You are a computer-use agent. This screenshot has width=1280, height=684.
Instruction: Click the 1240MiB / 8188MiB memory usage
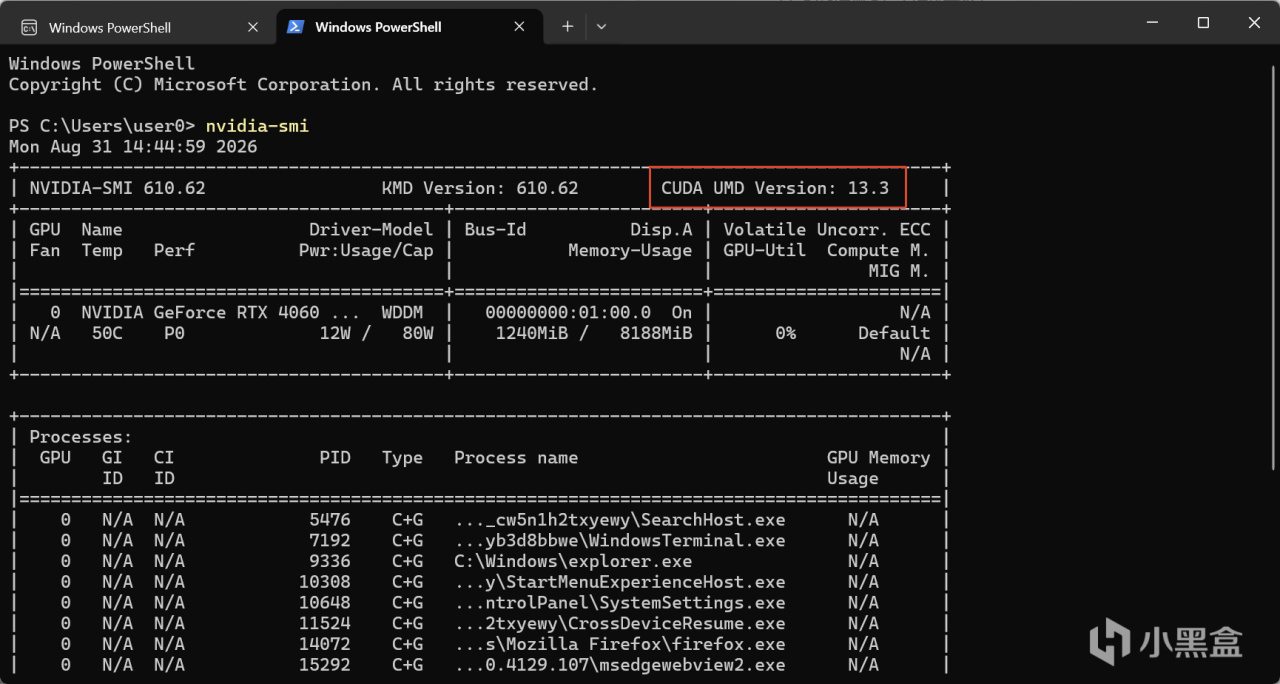point(594,333)
